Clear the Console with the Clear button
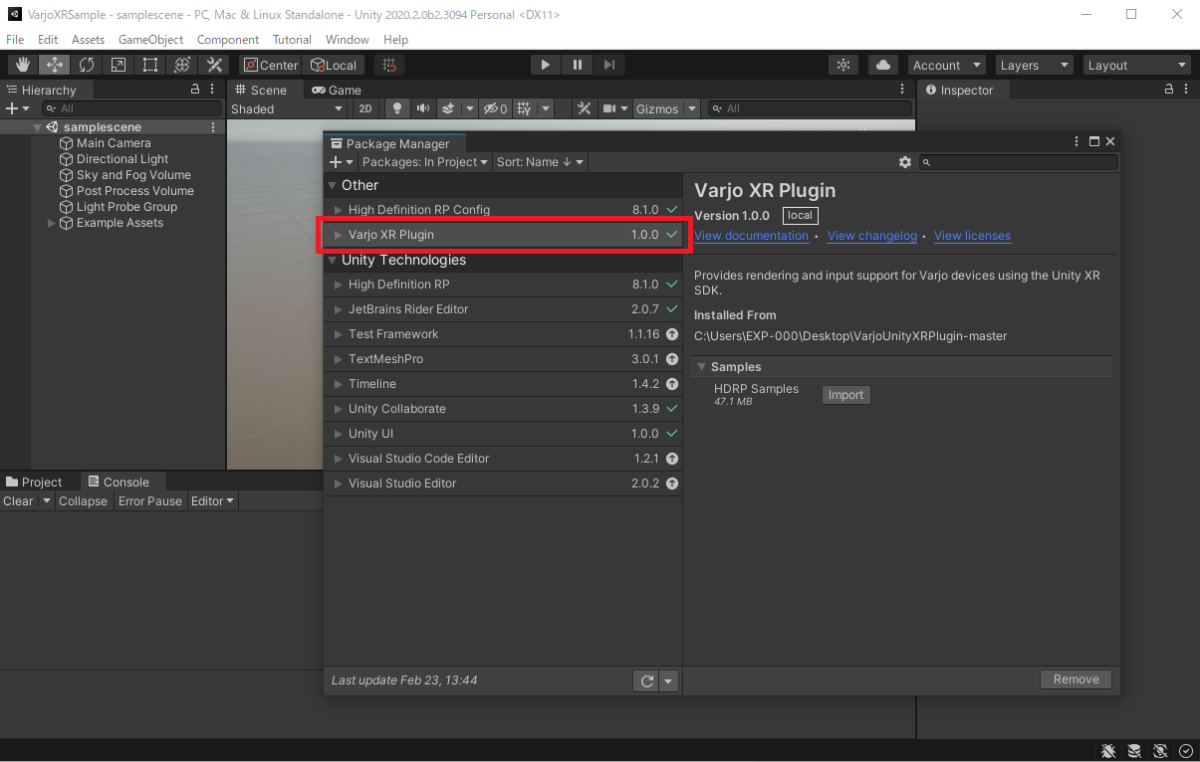Image resolution: width=1200 pixels, height=762 pixels. pyautogui.click(x=18, y=501)
